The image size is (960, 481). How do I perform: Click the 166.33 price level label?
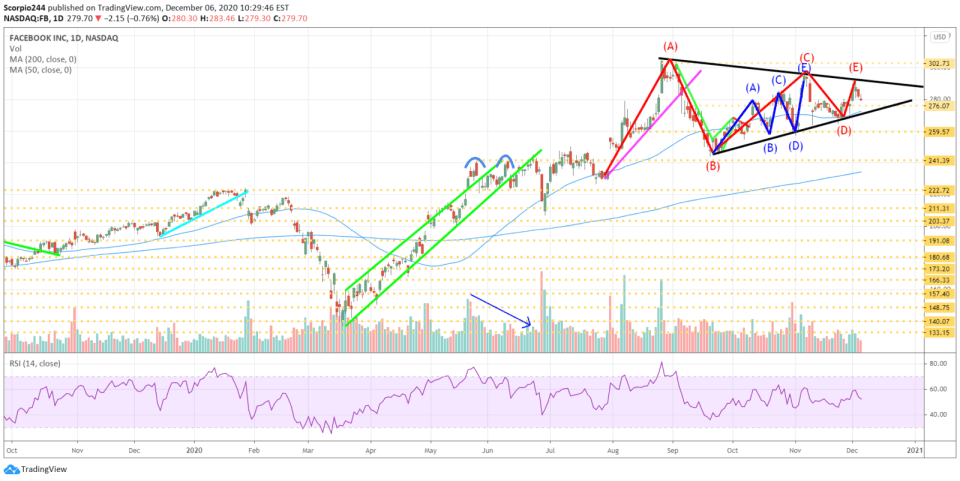939,280
